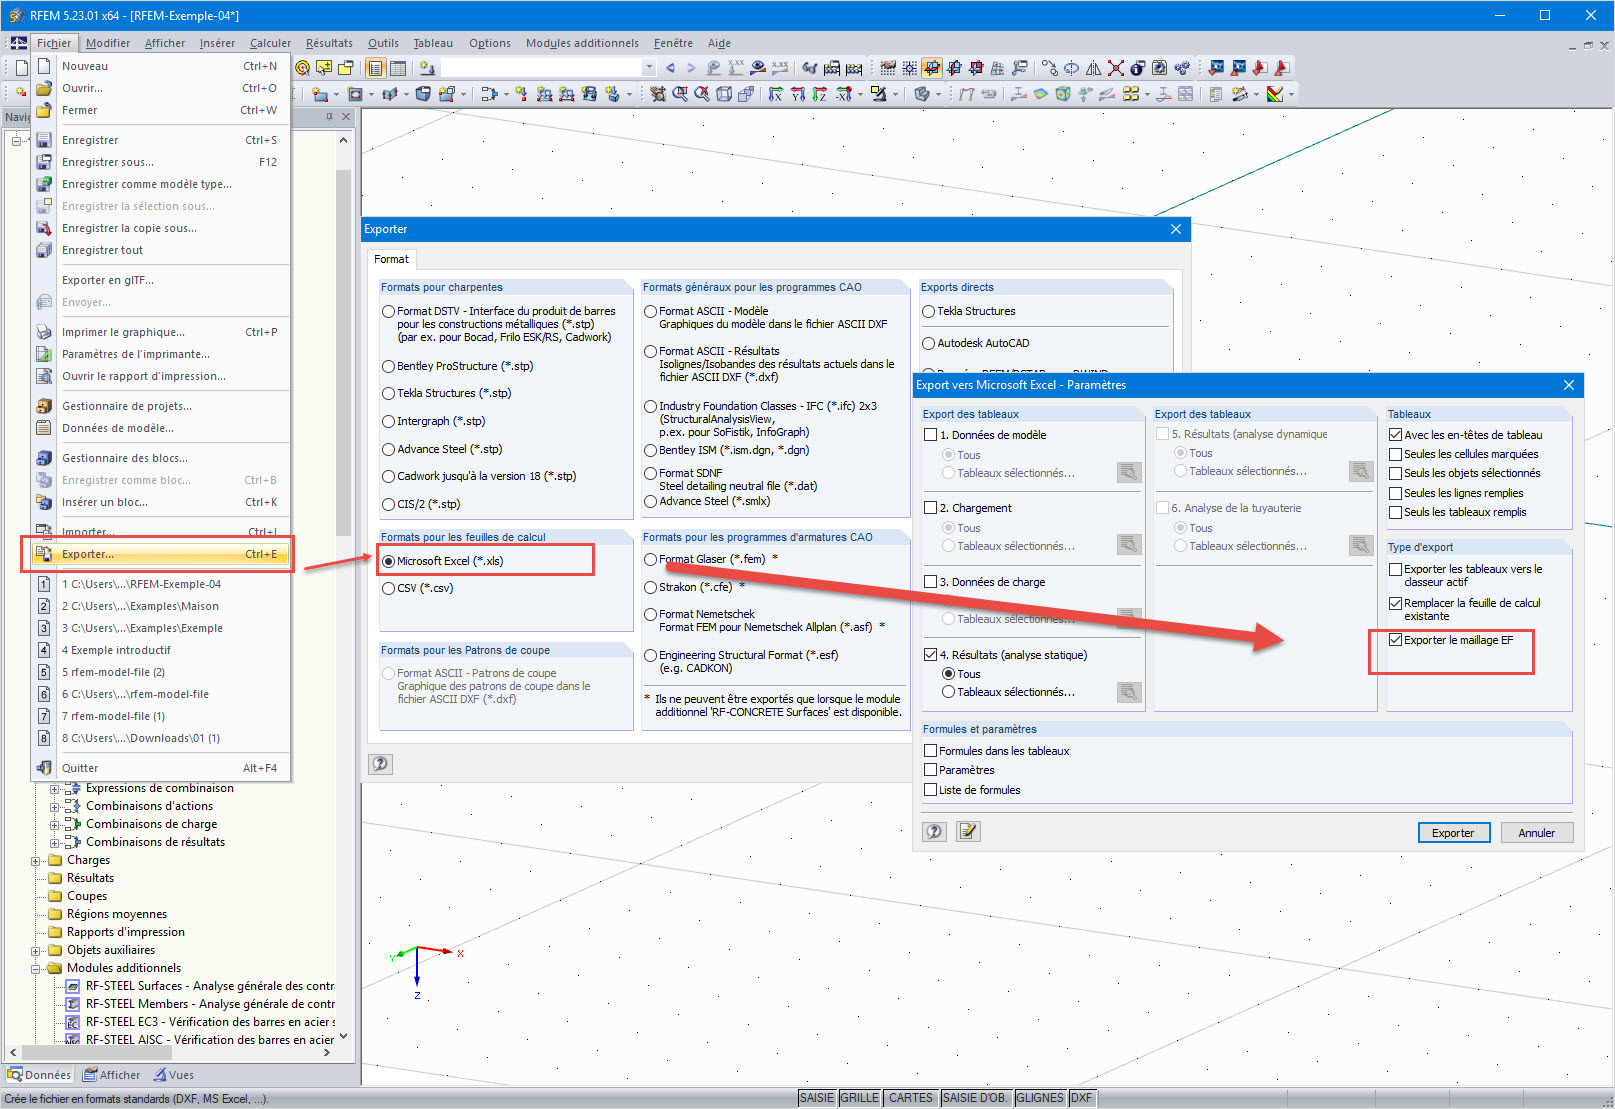Open the Tableau menu
The height and width of the screenshot is (1109, 1615).
432,43
